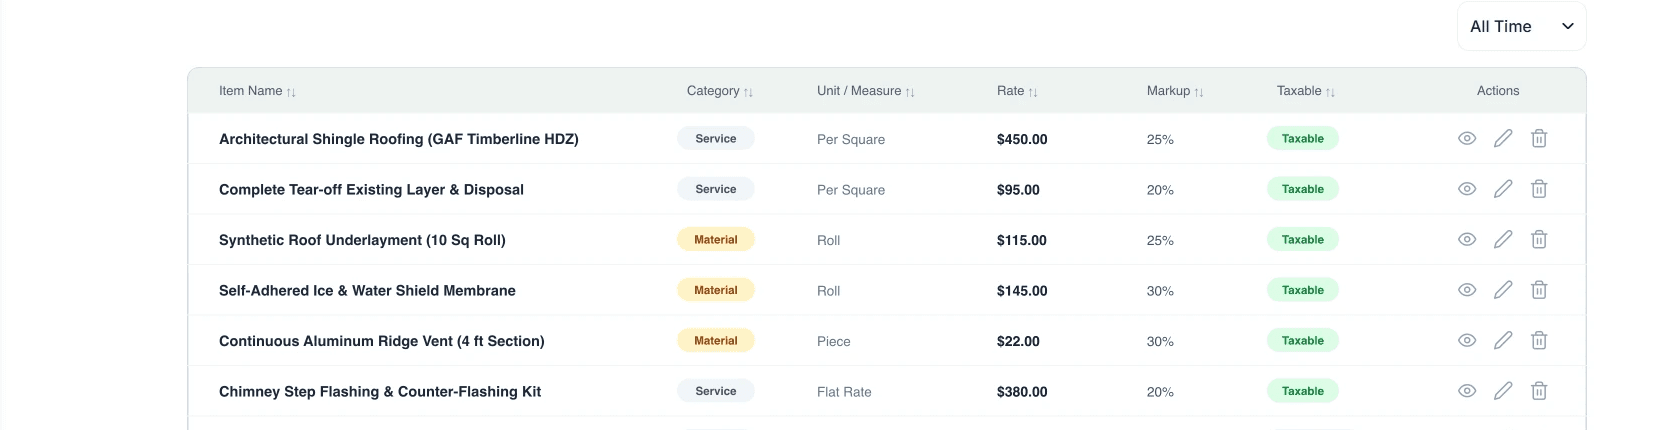Image resolution: width=1670 pixels, height=430 pixels.
Task: Click Taxable badge in Self-Adhered Ice row
Action: 1303,290
